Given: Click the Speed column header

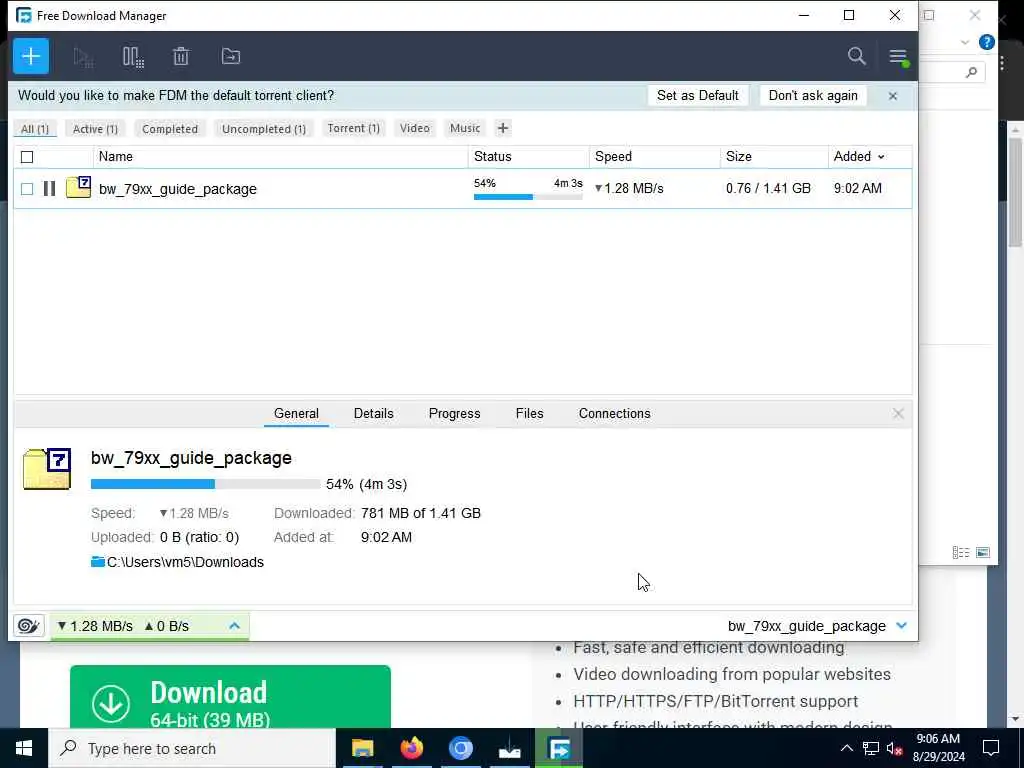Looking at the screenshot, I should 654,157.
